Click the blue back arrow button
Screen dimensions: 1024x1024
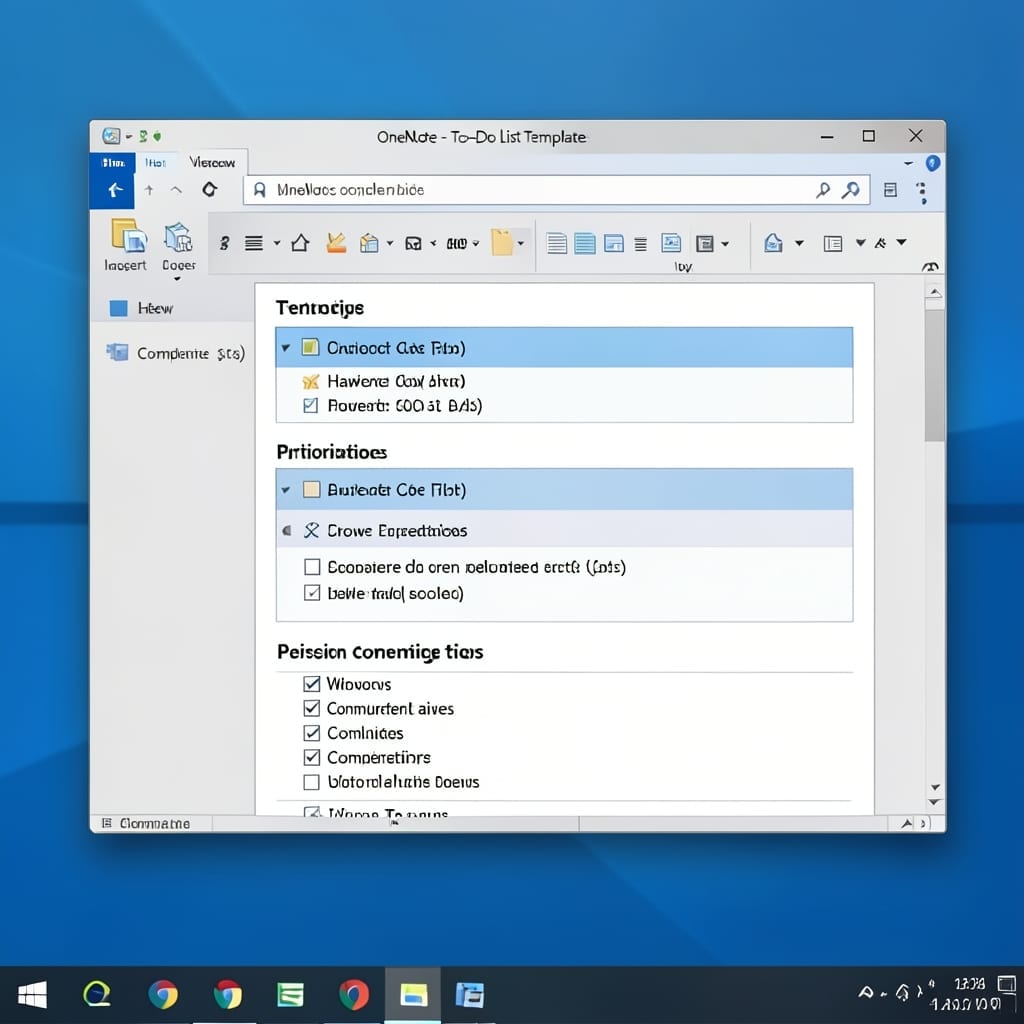coord(114,190)
